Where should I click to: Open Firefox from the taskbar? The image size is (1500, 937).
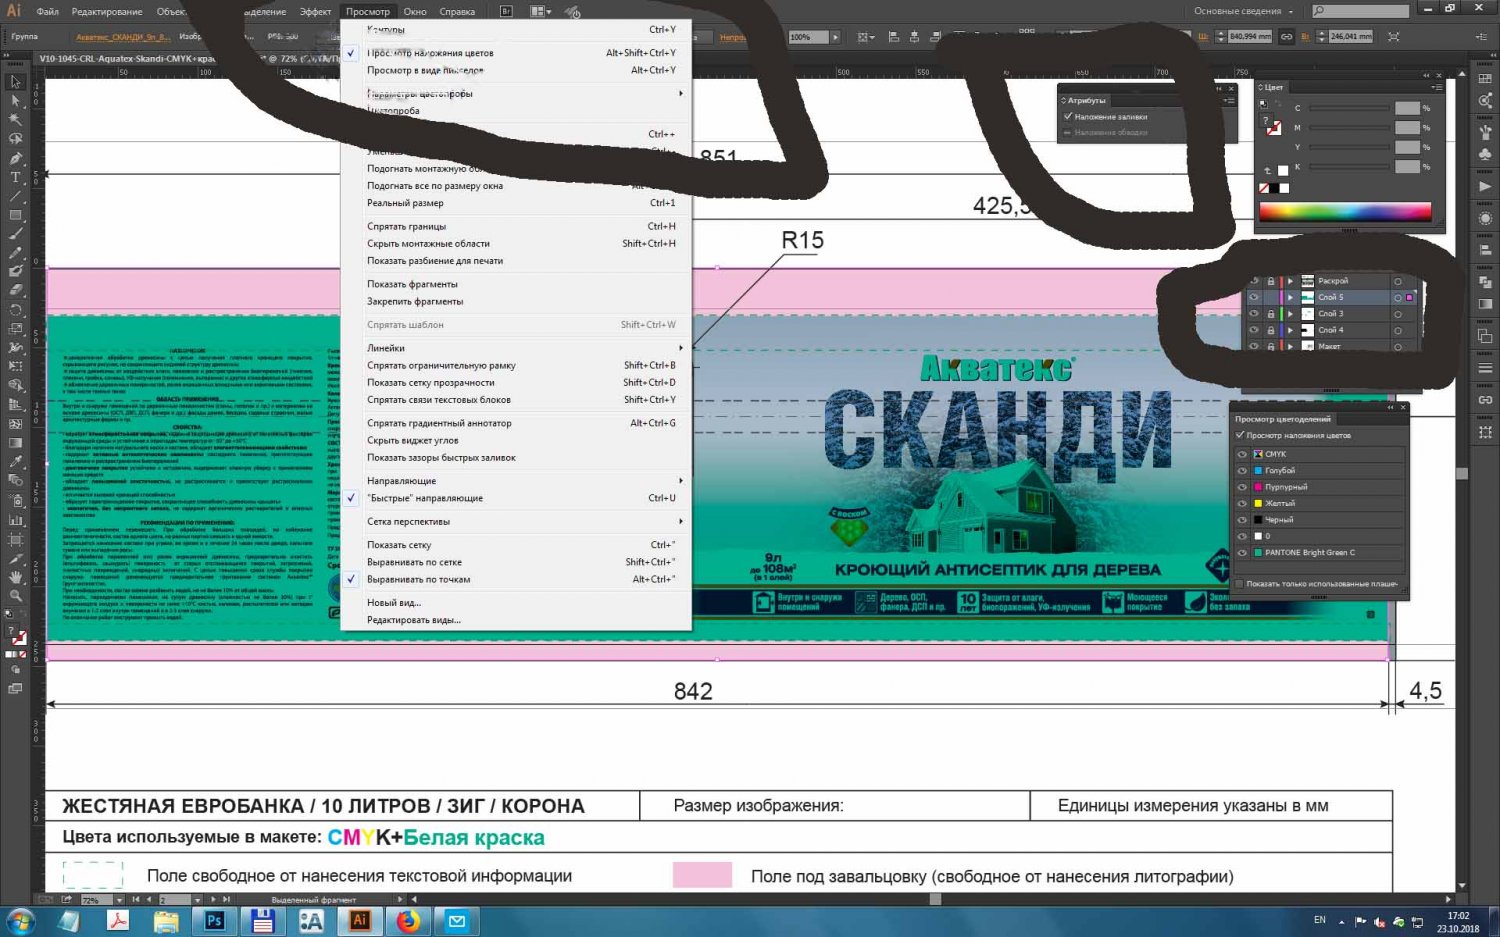pos(409,921)
